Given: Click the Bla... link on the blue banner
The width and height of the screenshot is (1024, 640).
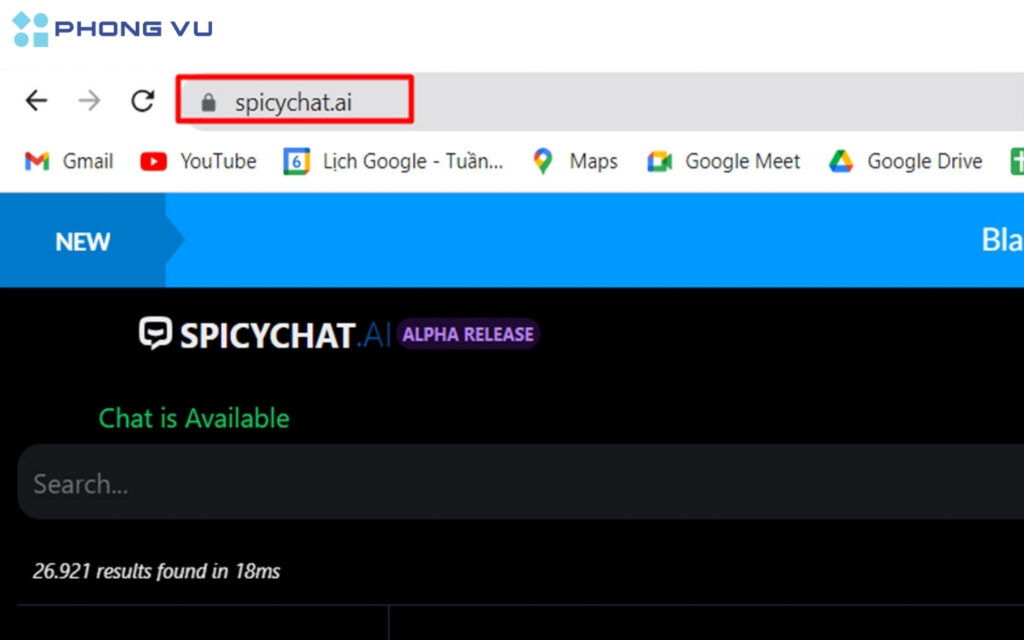Looking at the screenshot, I should pos(1005,241).
